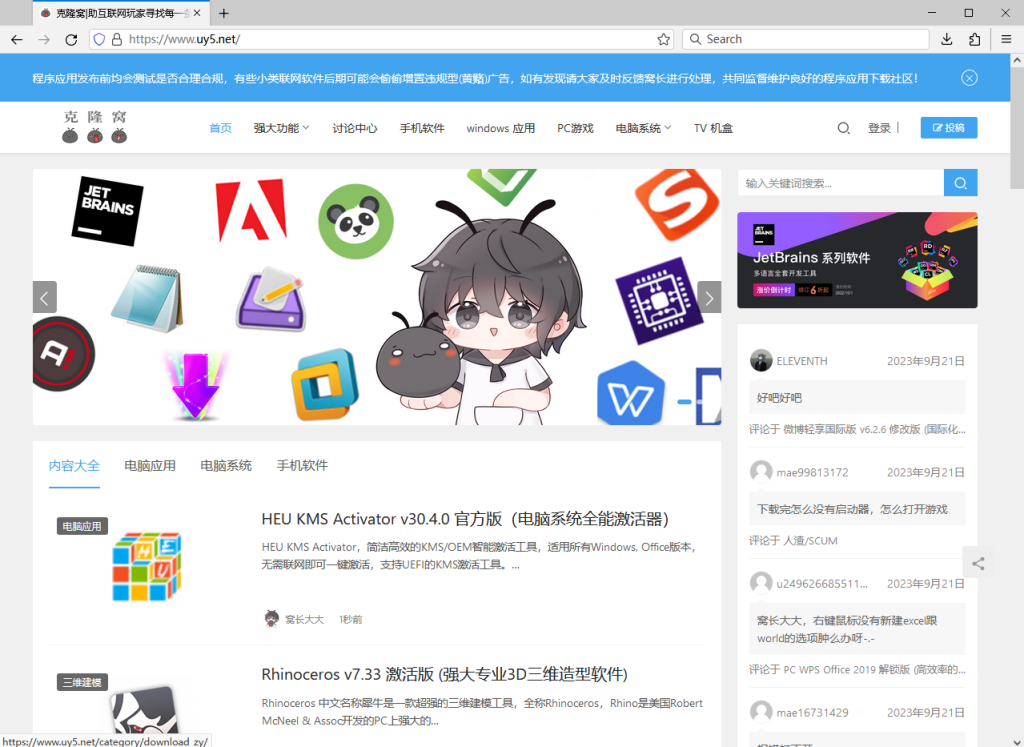Click the 输入关键词搜索 input field
This screenshot has height=747, width=1024.
(x=840, y=183)
